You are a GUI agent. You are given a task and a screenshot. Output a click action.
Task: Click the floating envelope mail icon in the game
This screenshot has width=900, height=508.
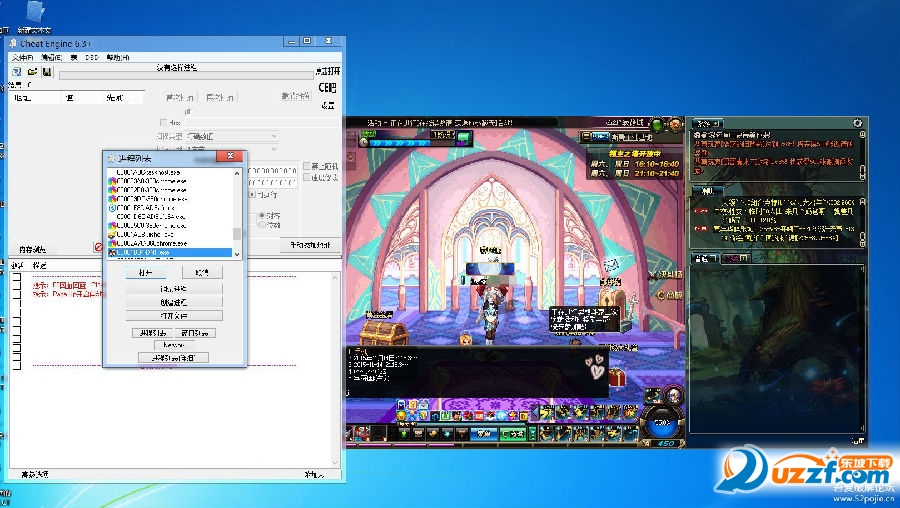[x=613, y=265]
